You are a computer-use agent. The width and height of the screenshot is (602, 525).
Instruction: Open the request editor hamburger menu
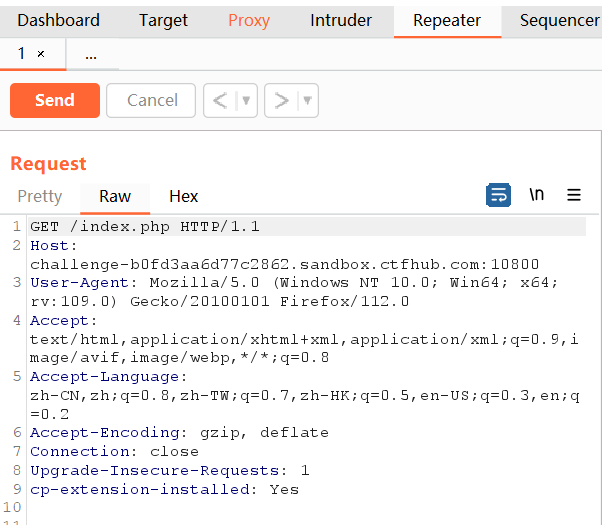coord(574,195)
